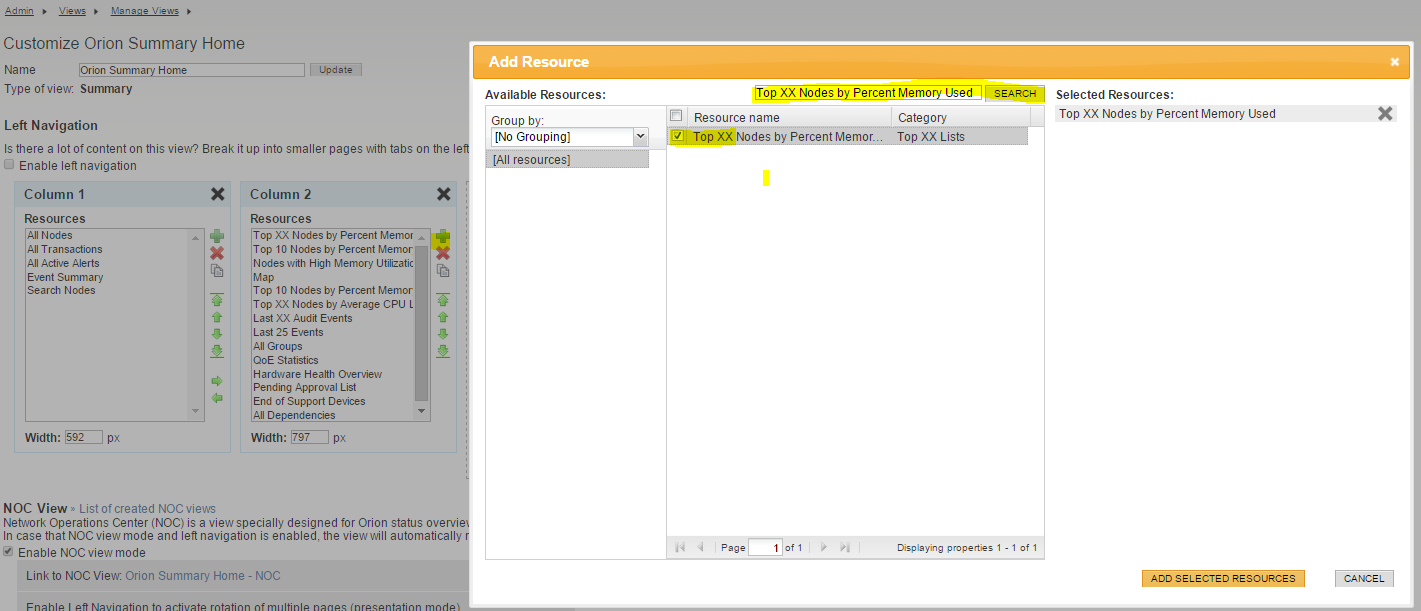Move Column 1 resource to bottom
Viewport: 1421px width, 611px height.
point(217,351)
